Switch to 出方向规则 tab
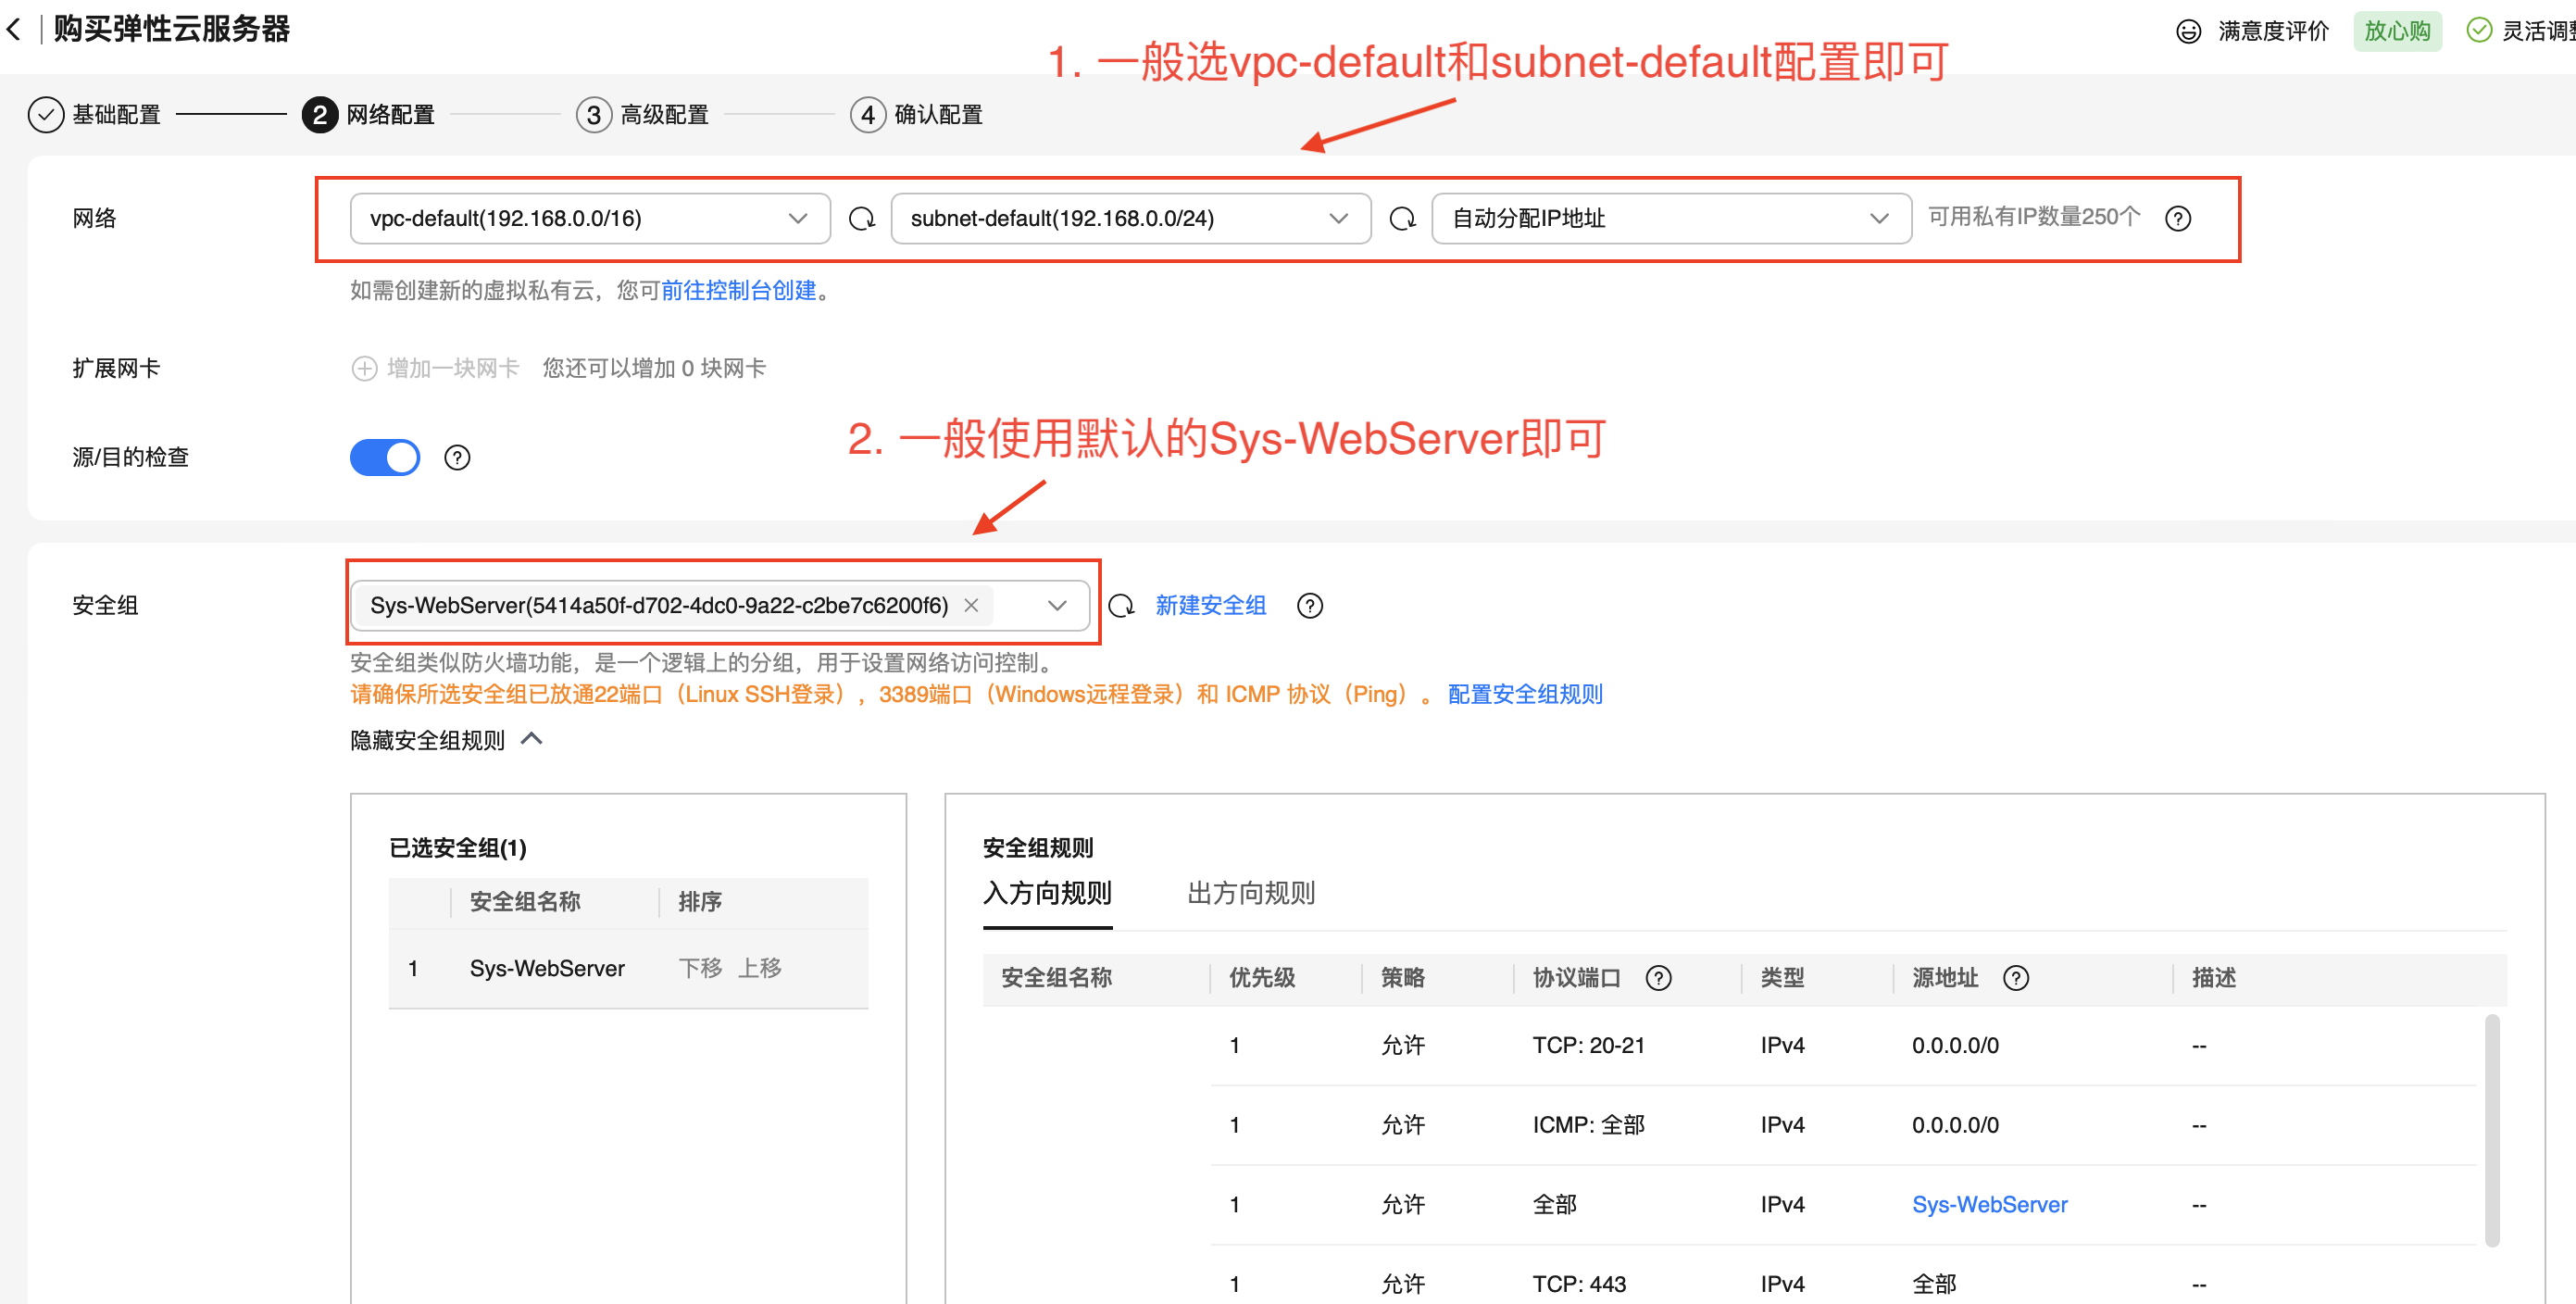 (x=1250, y=893)
